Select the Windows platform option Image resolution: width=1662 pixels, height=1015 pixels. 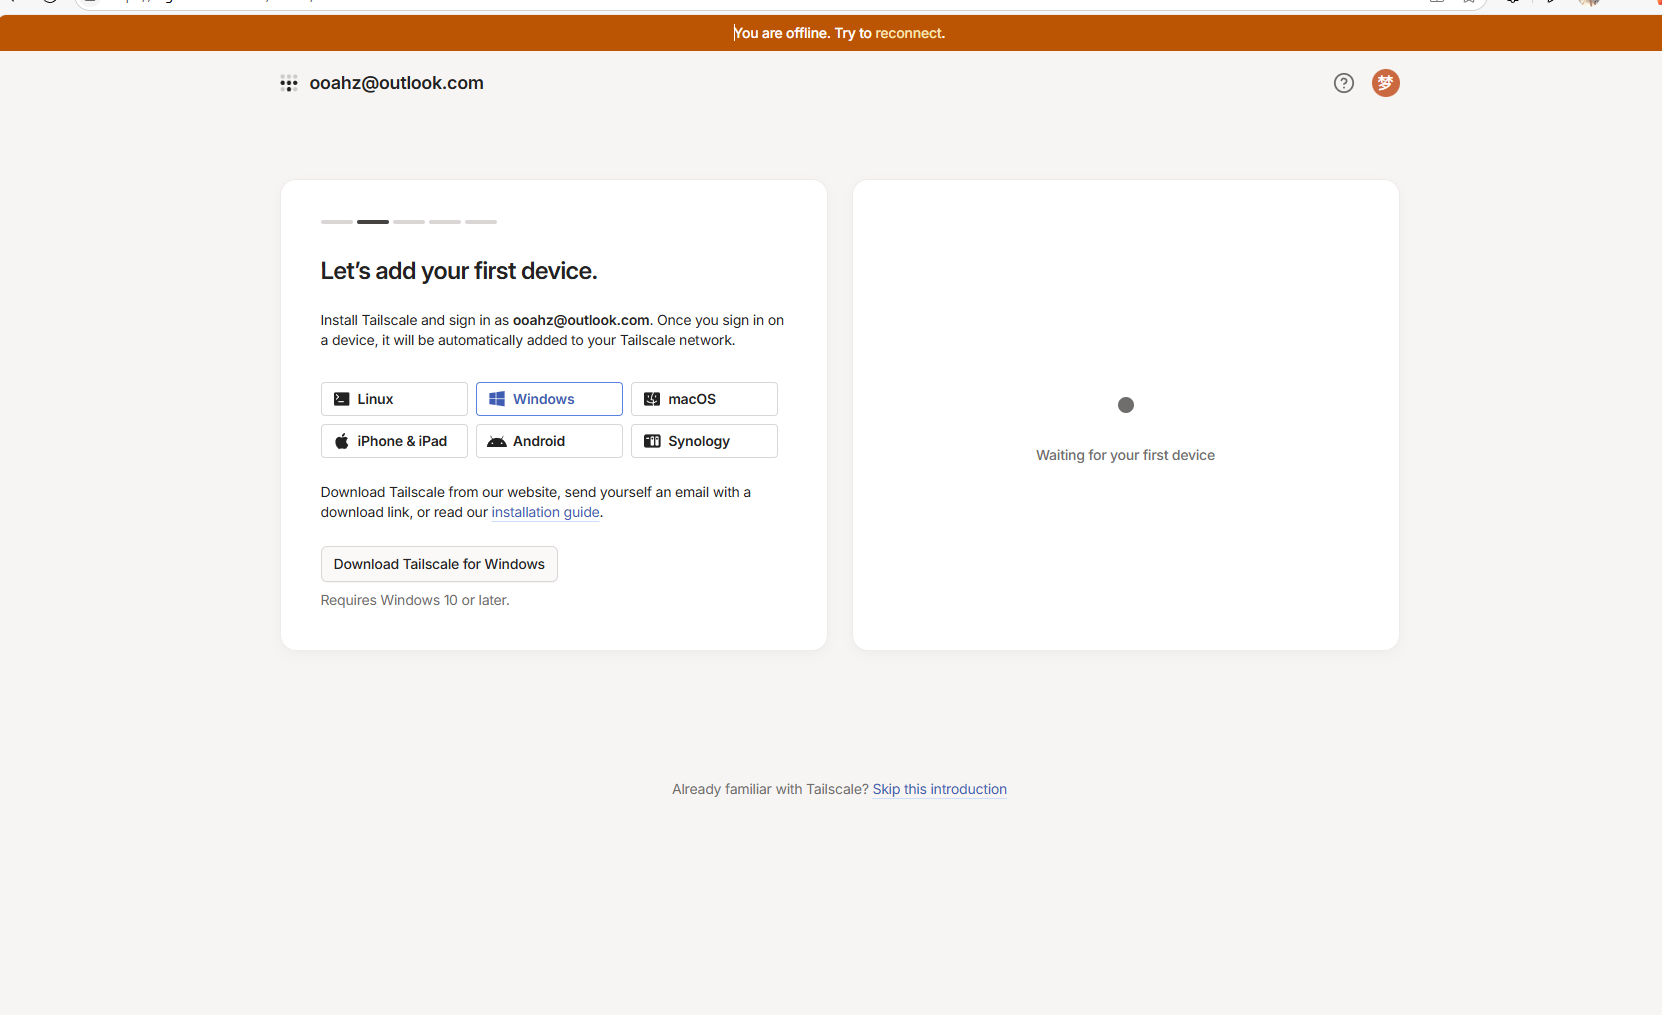point(549,399)
